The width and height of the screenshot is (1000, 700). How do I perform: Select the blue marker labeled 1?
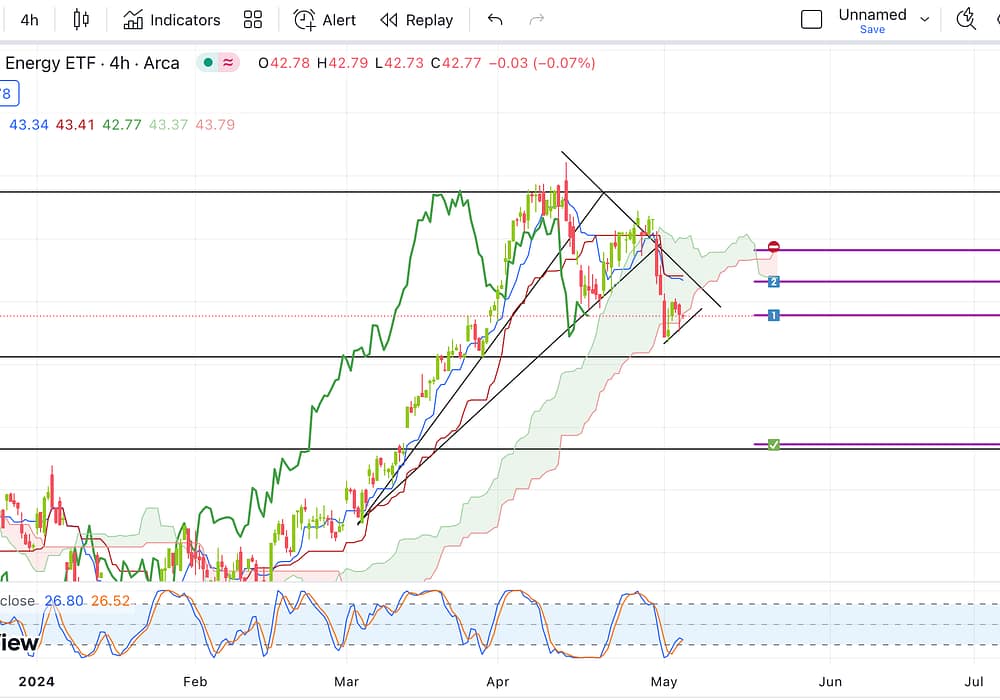[x=774, y=315]
